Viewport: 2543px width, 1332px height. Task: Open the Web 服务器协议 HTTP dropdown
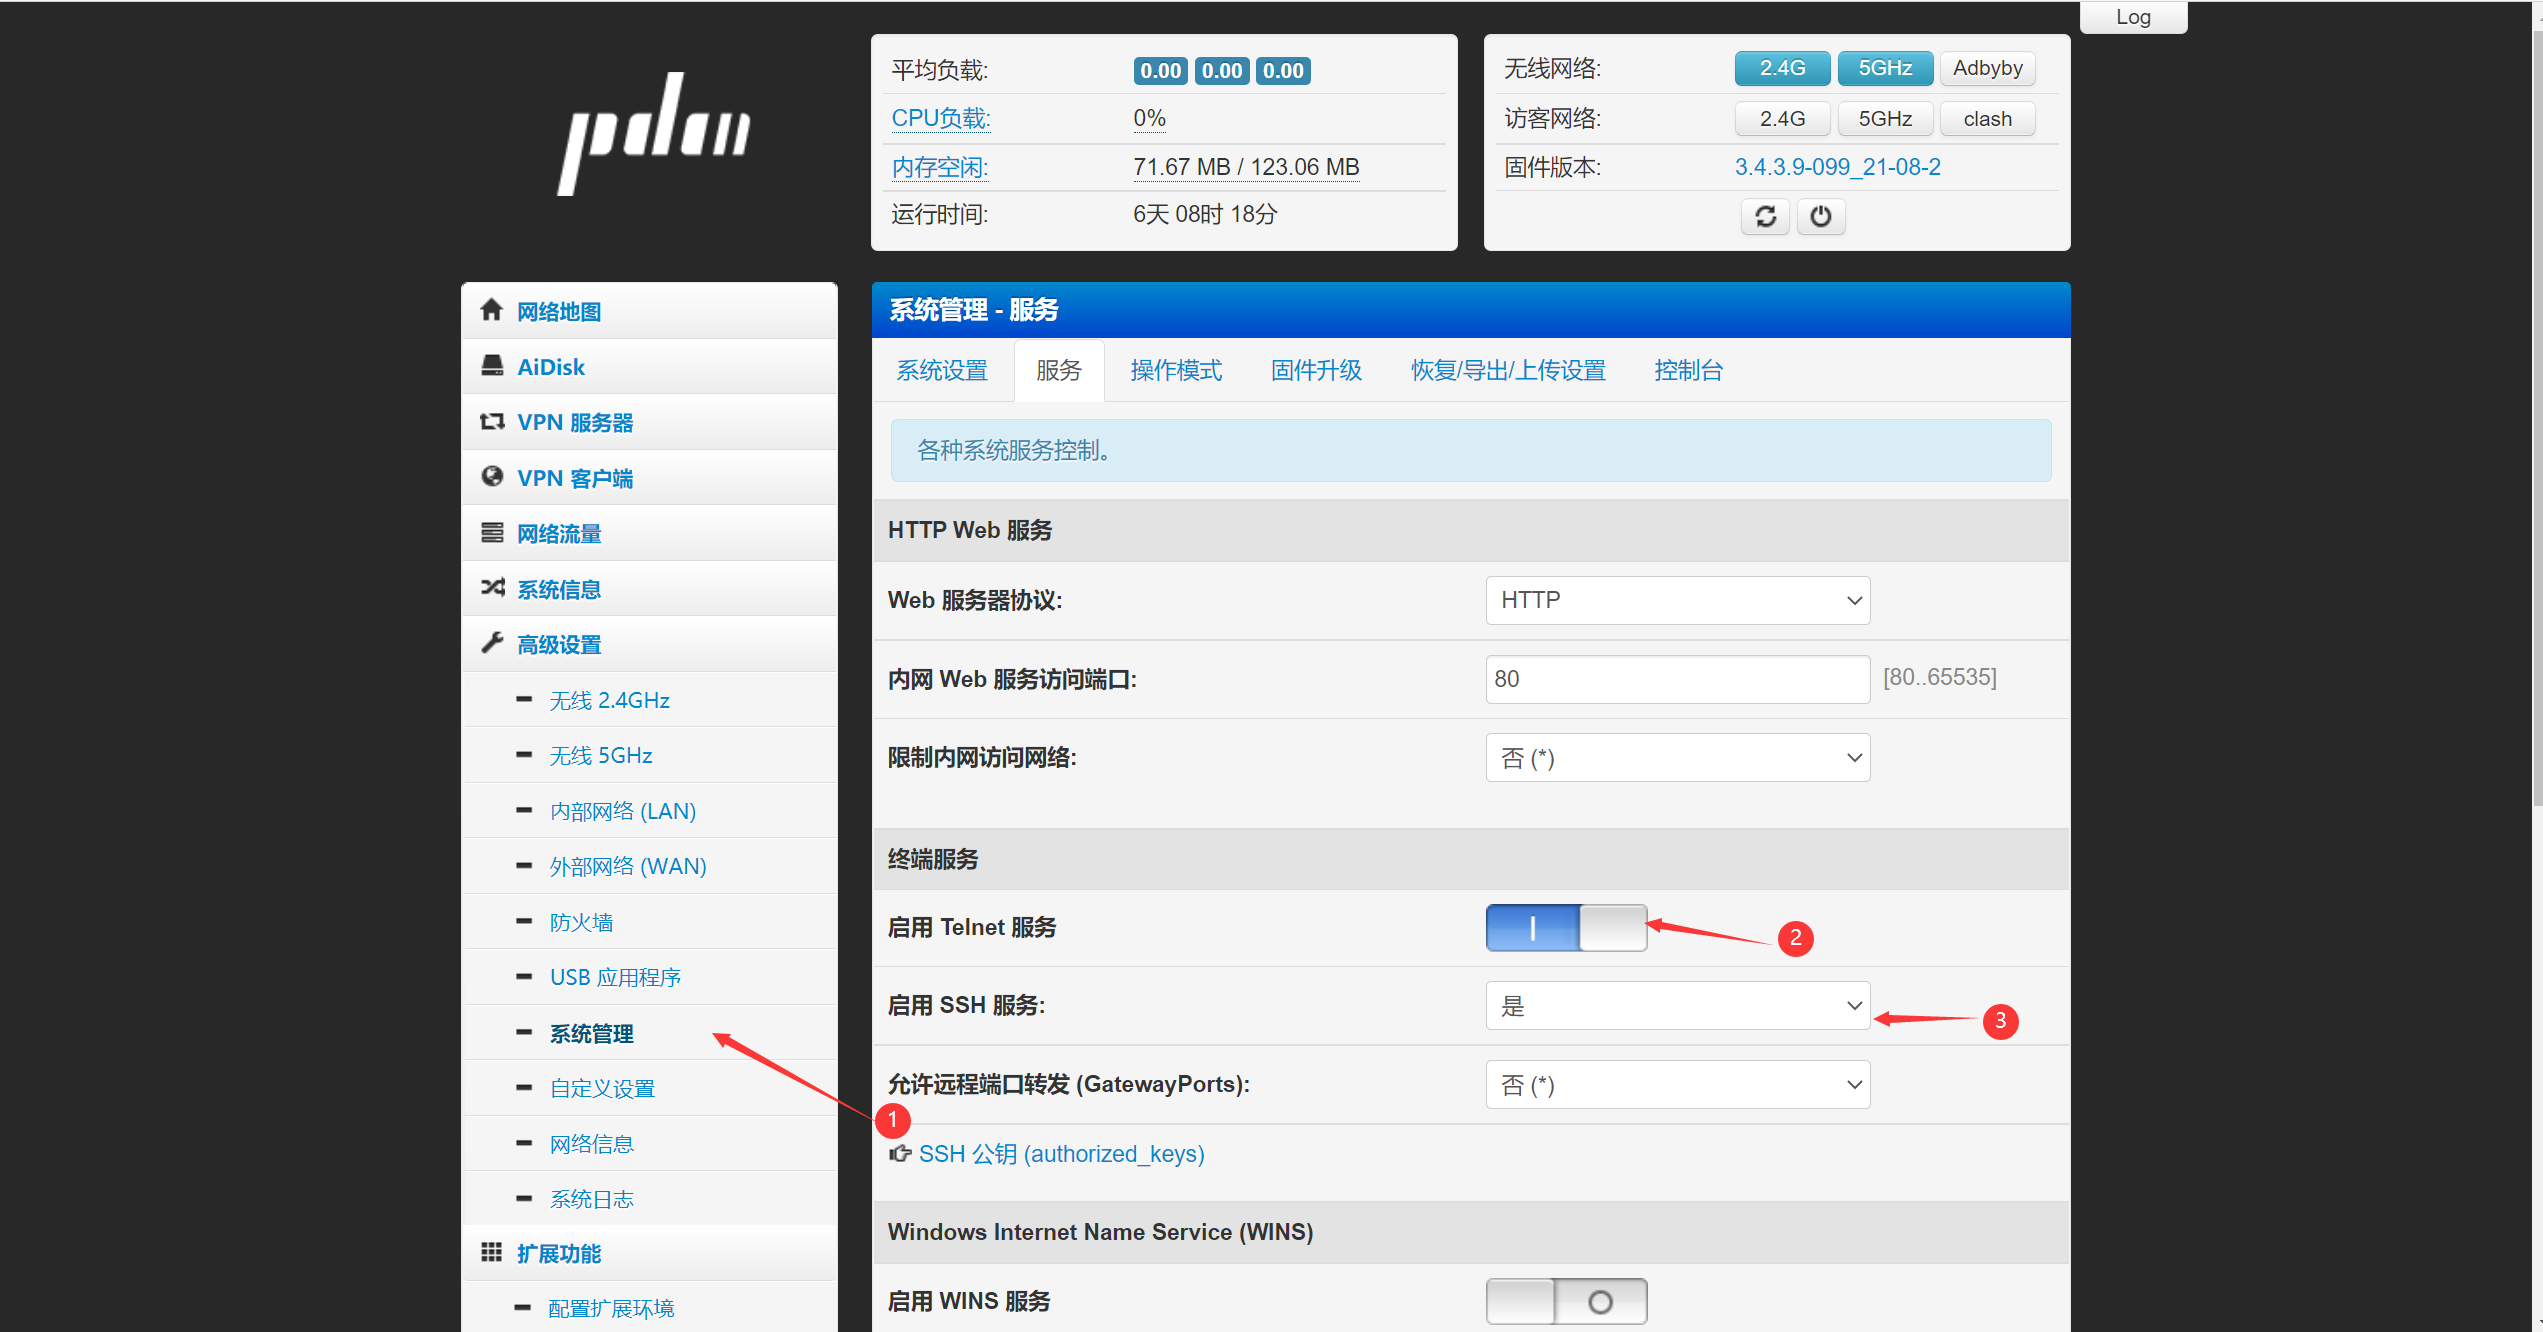coord(1677,600)
